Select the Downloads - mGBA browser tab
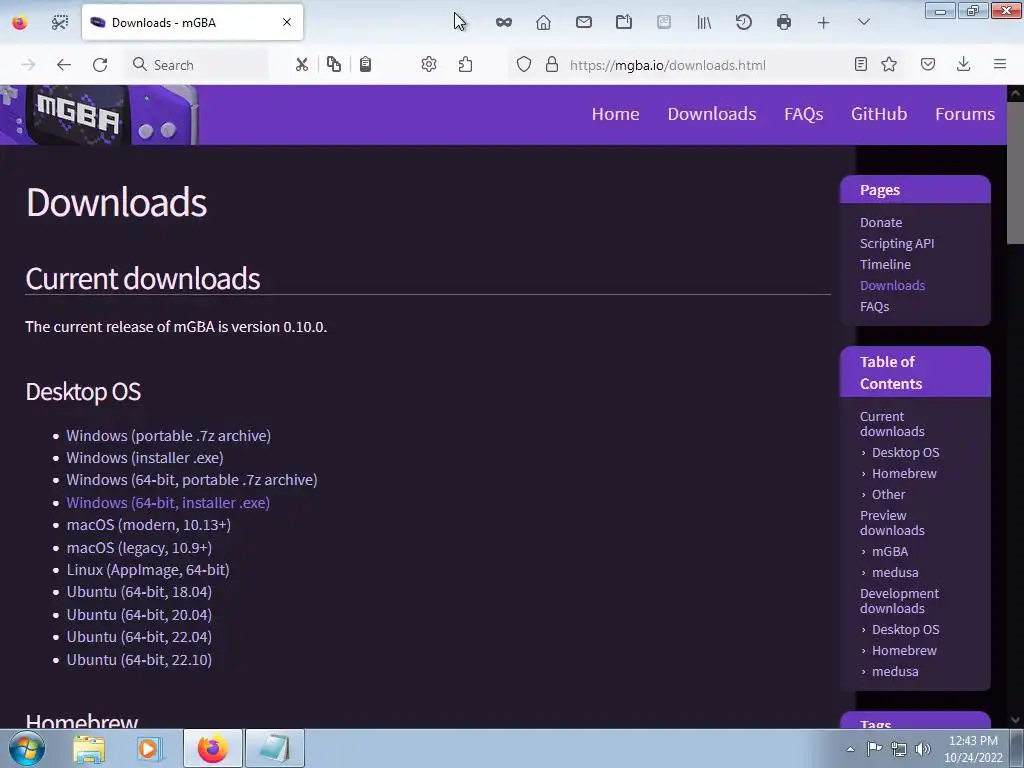 192,22
